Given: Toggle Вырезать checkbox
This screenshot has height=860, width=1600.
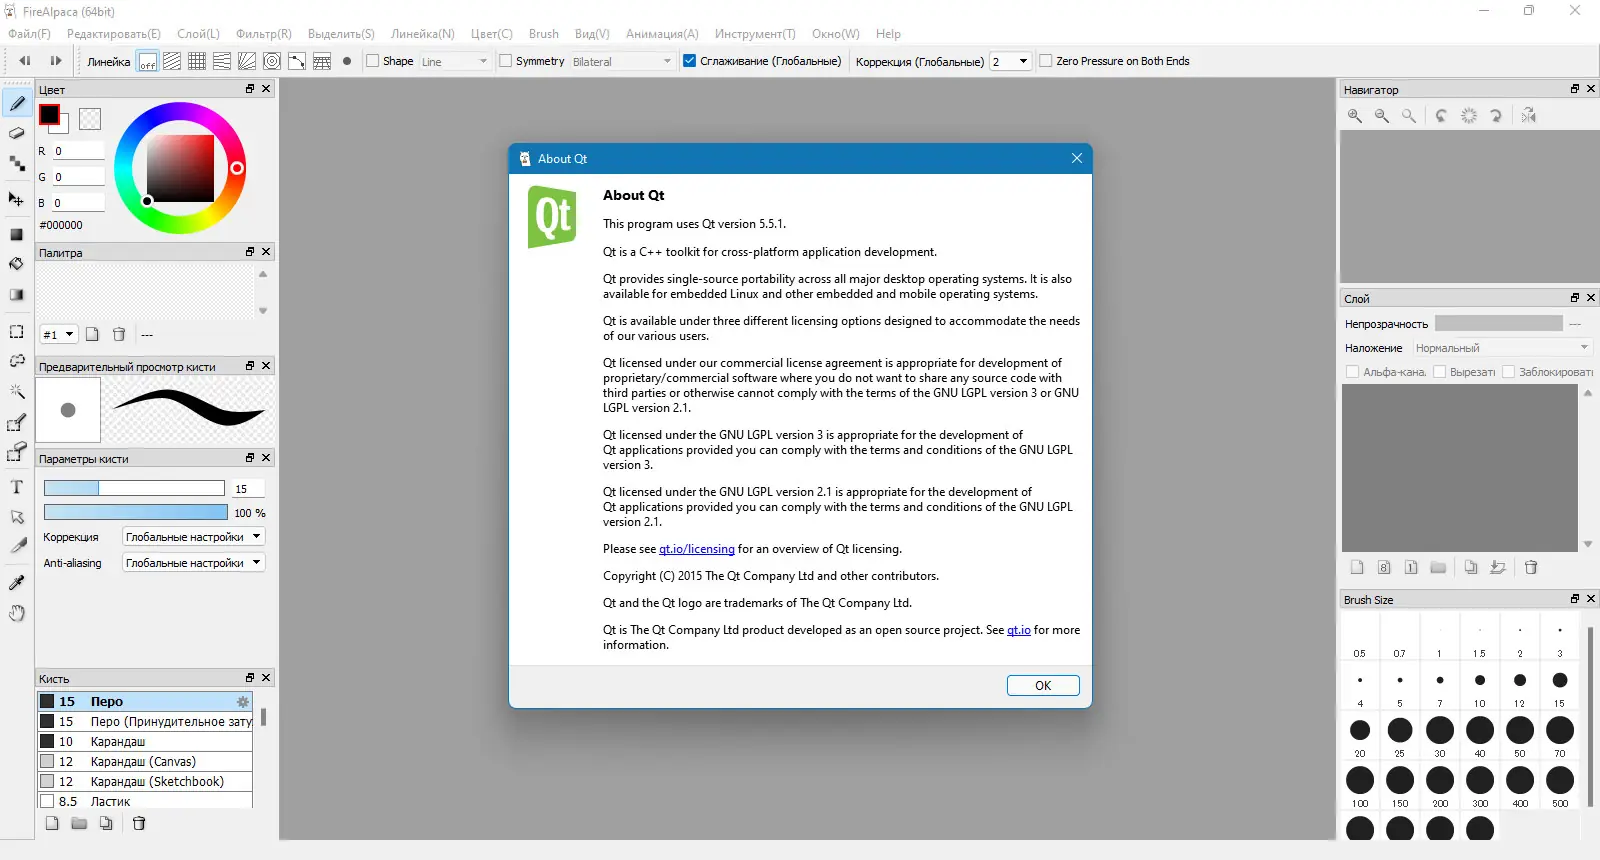Looking at the screenshot, I should point(1440,372).
